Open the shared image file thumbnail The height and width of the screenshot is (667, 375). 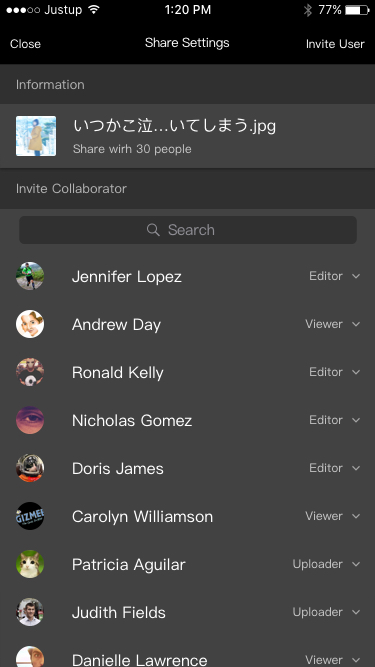click(36, 136)
